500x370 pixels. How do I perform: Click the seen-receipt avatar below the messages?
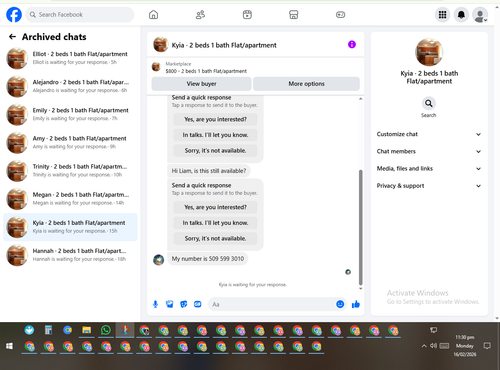(x=348, y=272)
